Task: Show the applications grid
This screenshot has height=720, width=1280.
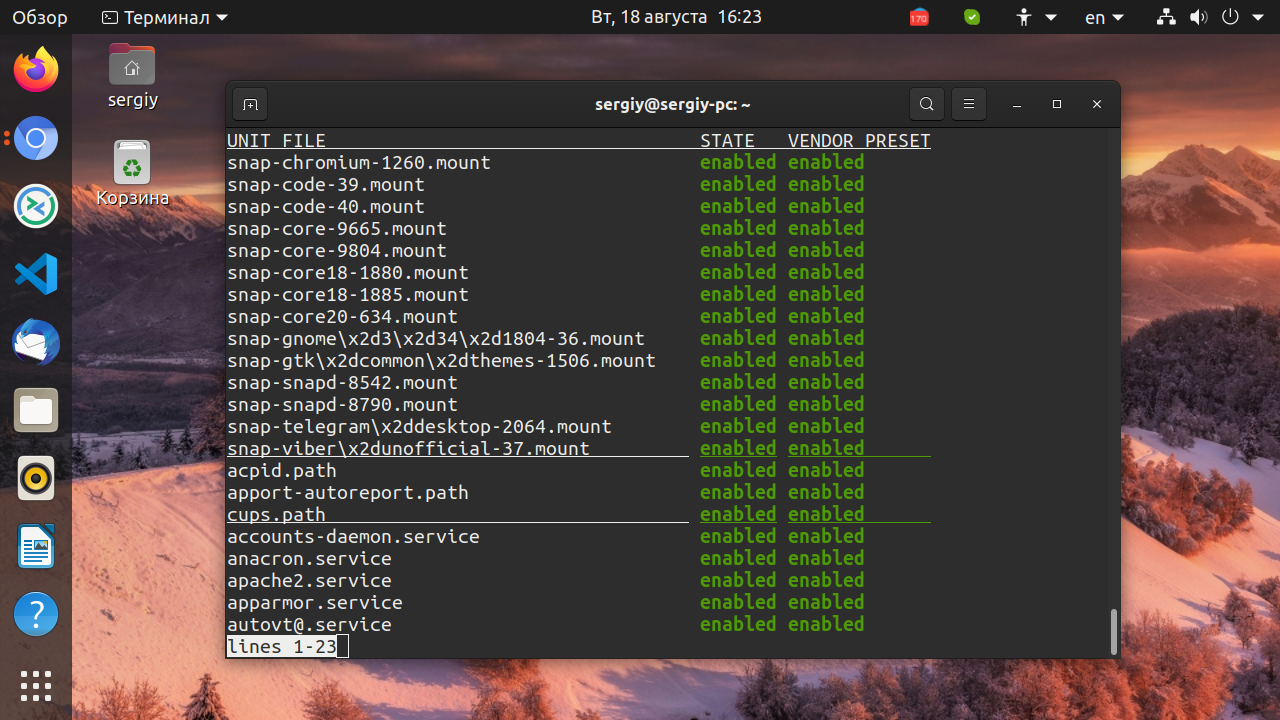Action: click(36, 686)
